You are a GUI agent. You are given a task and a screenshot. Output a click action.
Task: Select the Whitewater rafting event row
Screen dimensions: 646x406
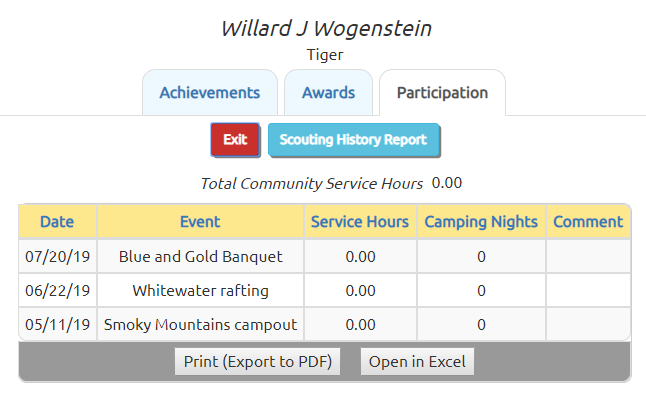(x=325, y=291)
